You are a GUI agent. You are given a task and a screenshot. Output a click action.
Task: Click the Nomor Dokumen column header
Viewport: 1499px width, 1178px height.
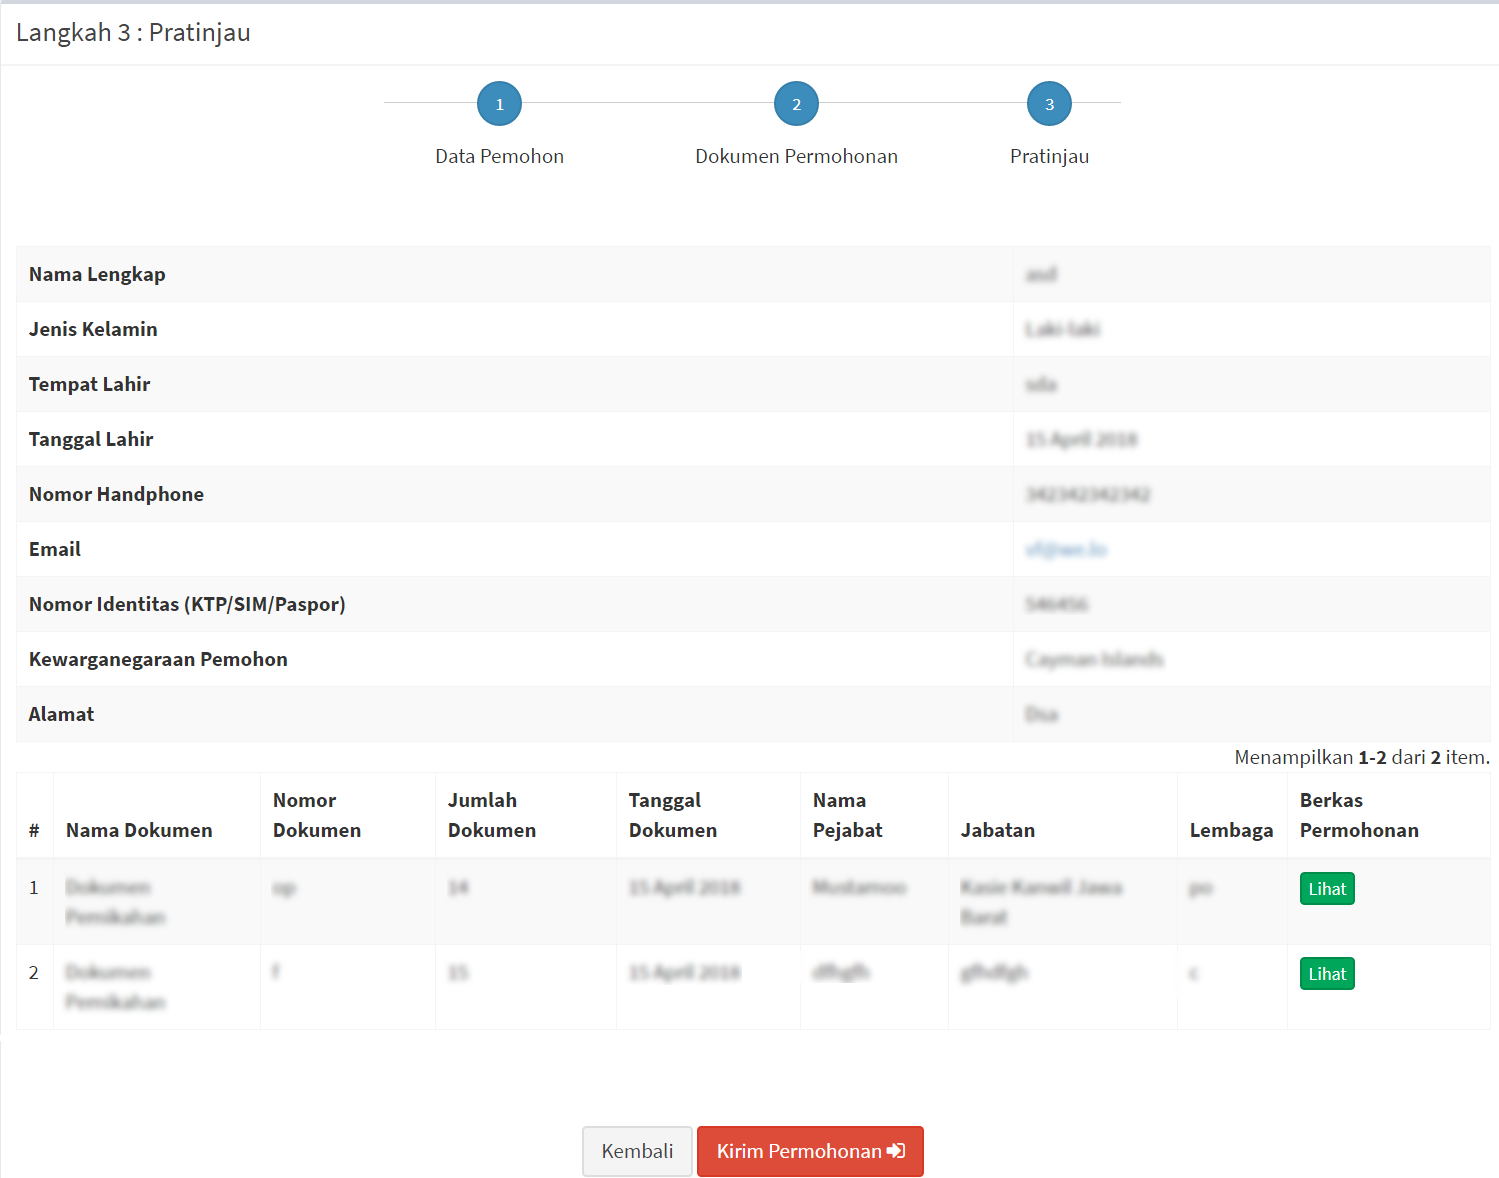pos(316,815)
